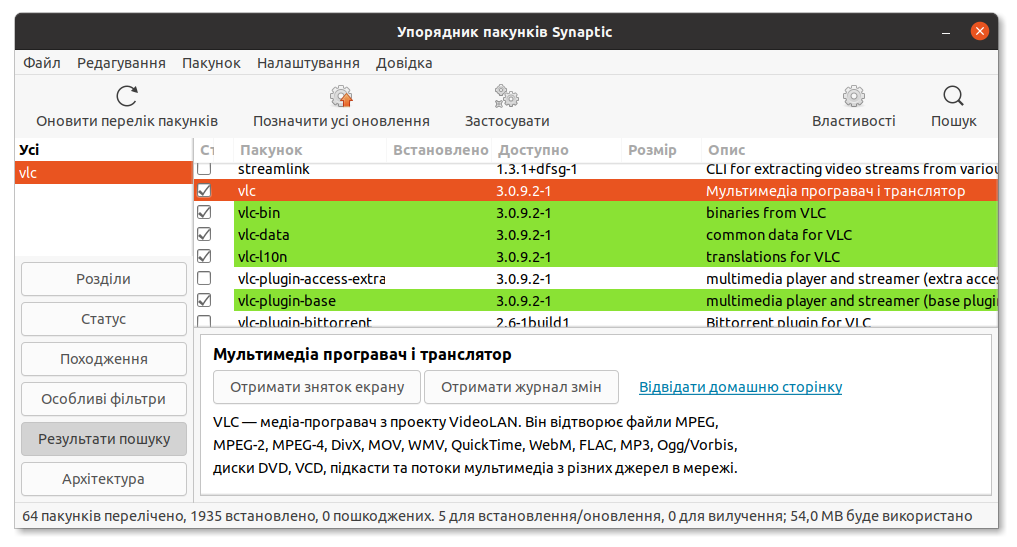Select the streamlink package name
Image resolution: width=1017 pixels, height=547 pixels.
pyautogui.click(x=274, y=169)
